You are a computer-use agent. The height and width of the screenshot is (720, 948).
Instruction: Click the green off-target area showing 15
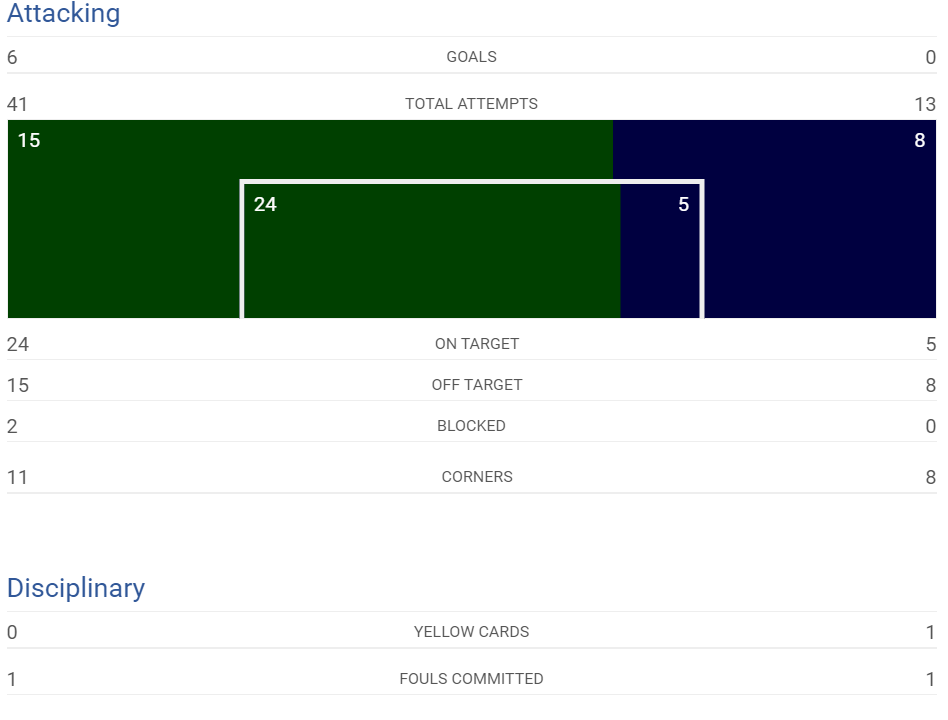[x=124, y=219]
